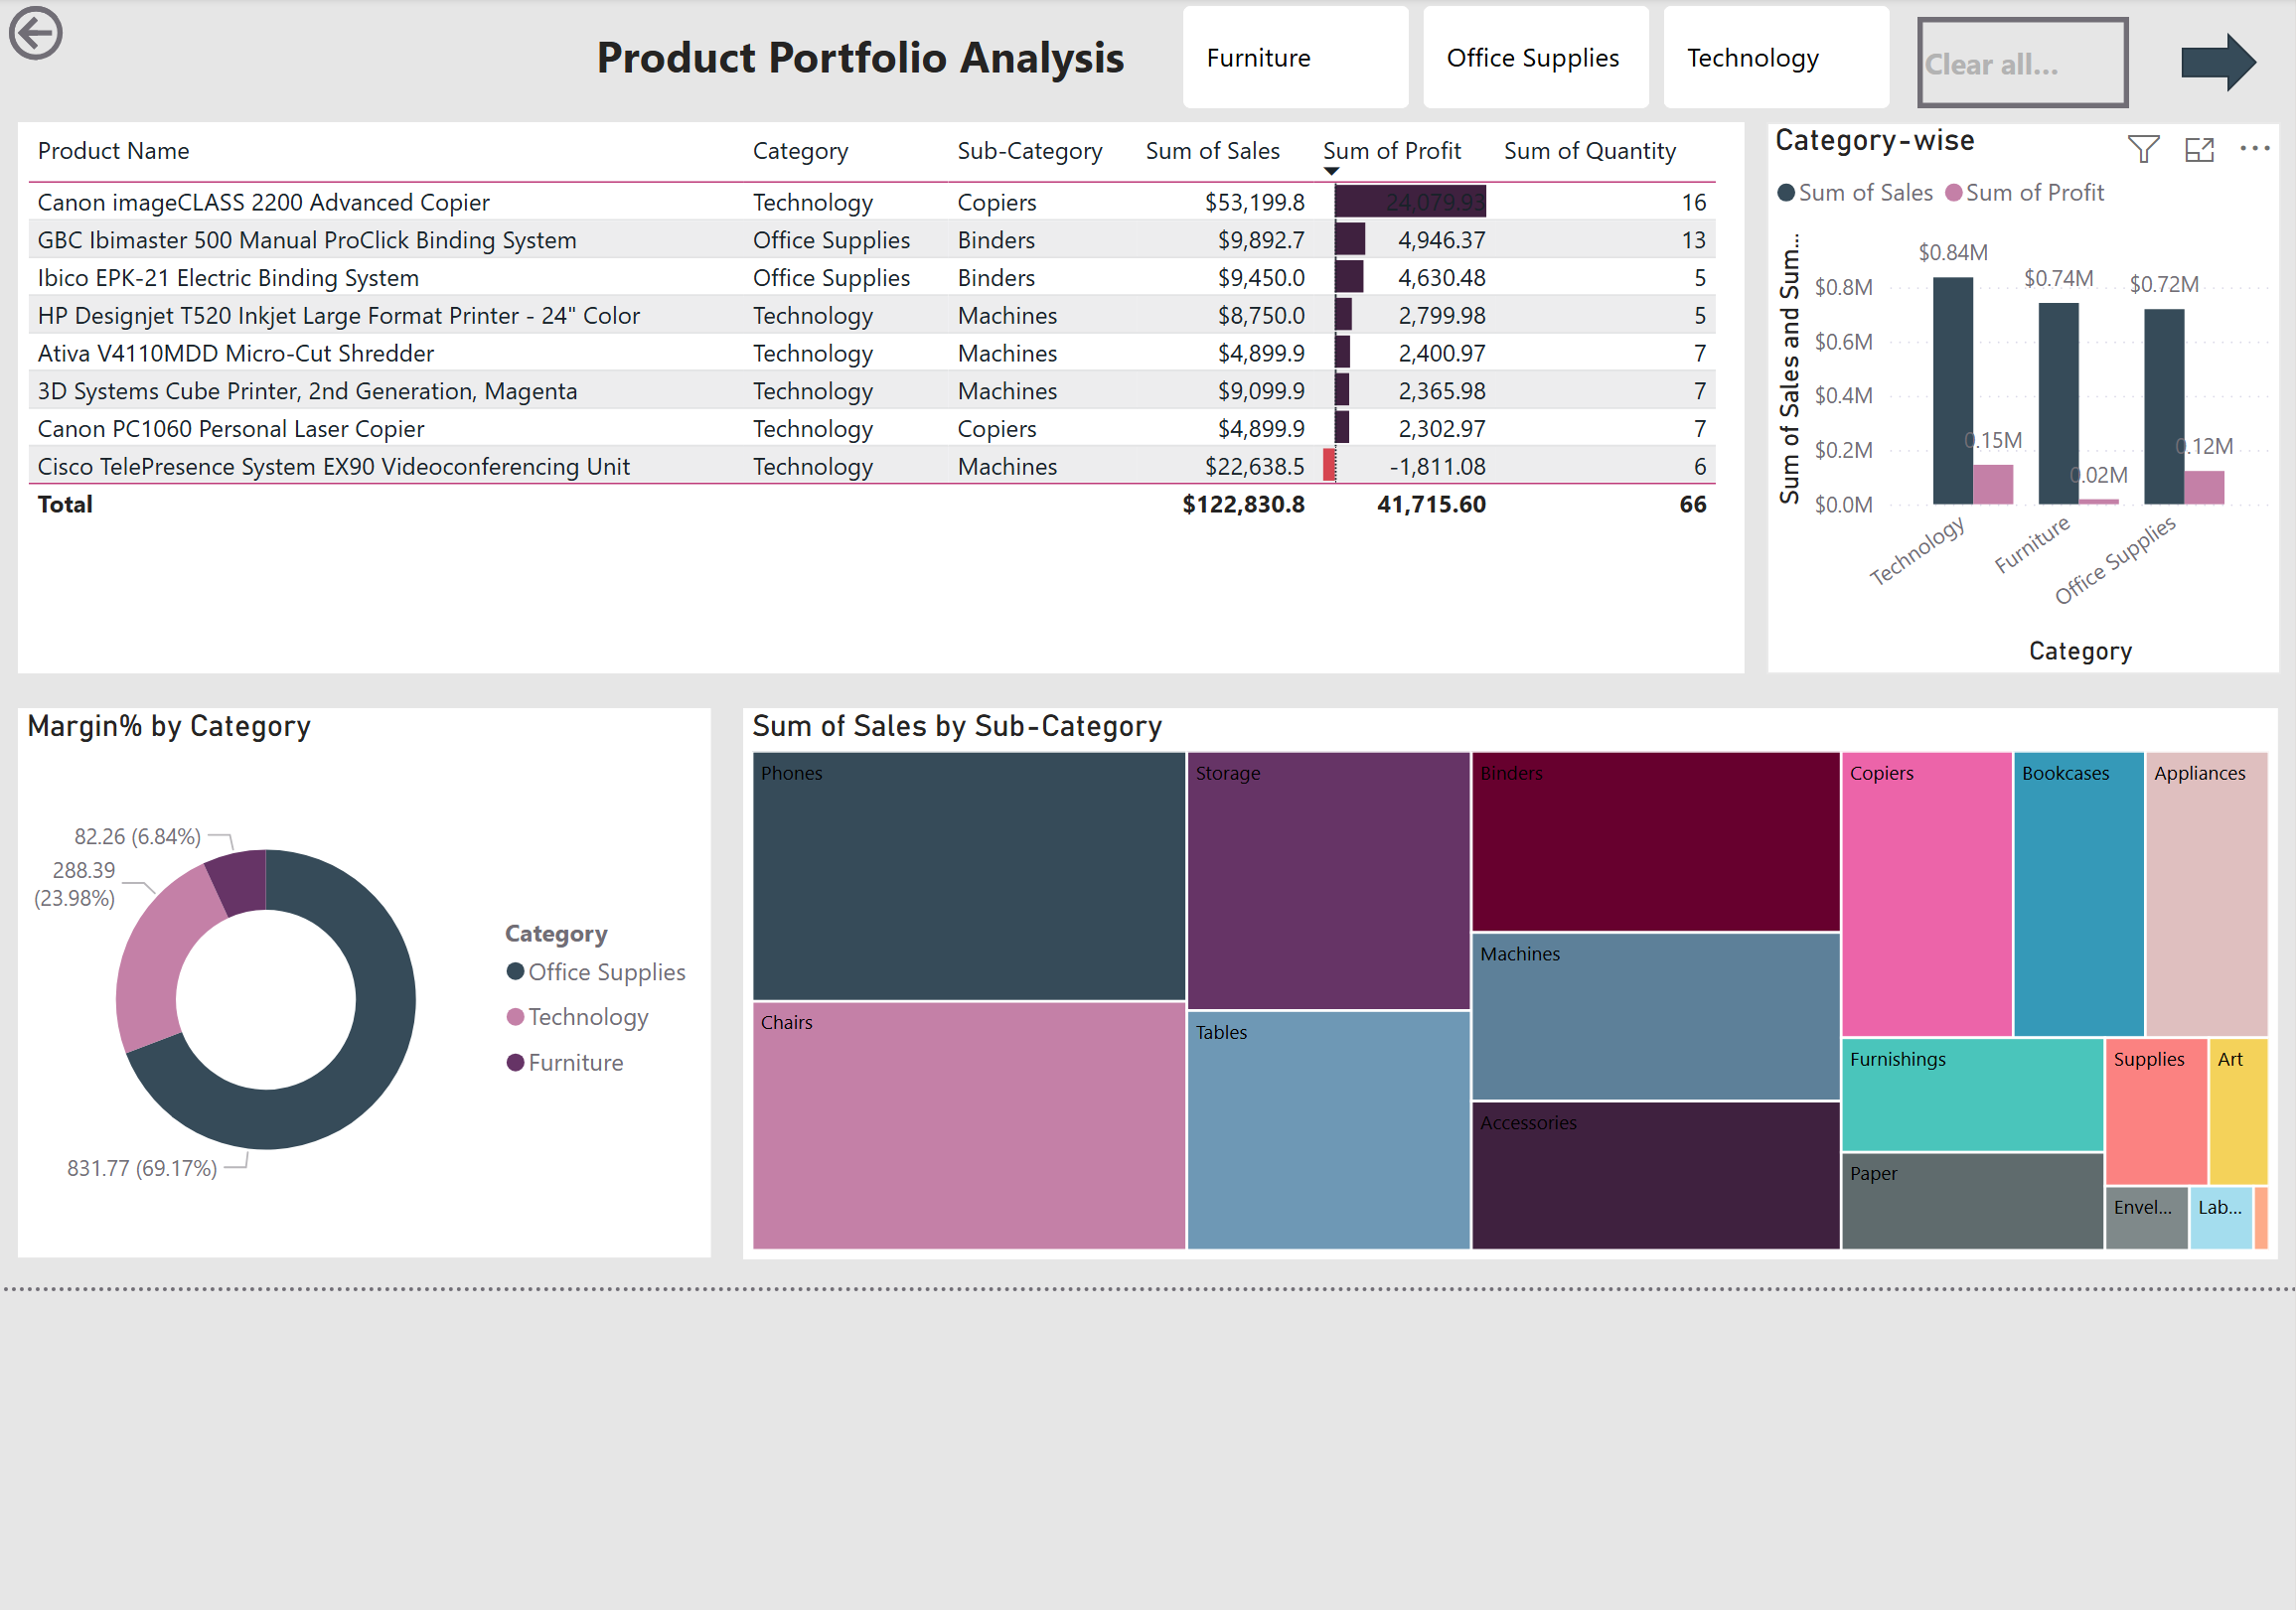Click the next page right arrow
2296x1610 pixels.
pos(2218,62)
